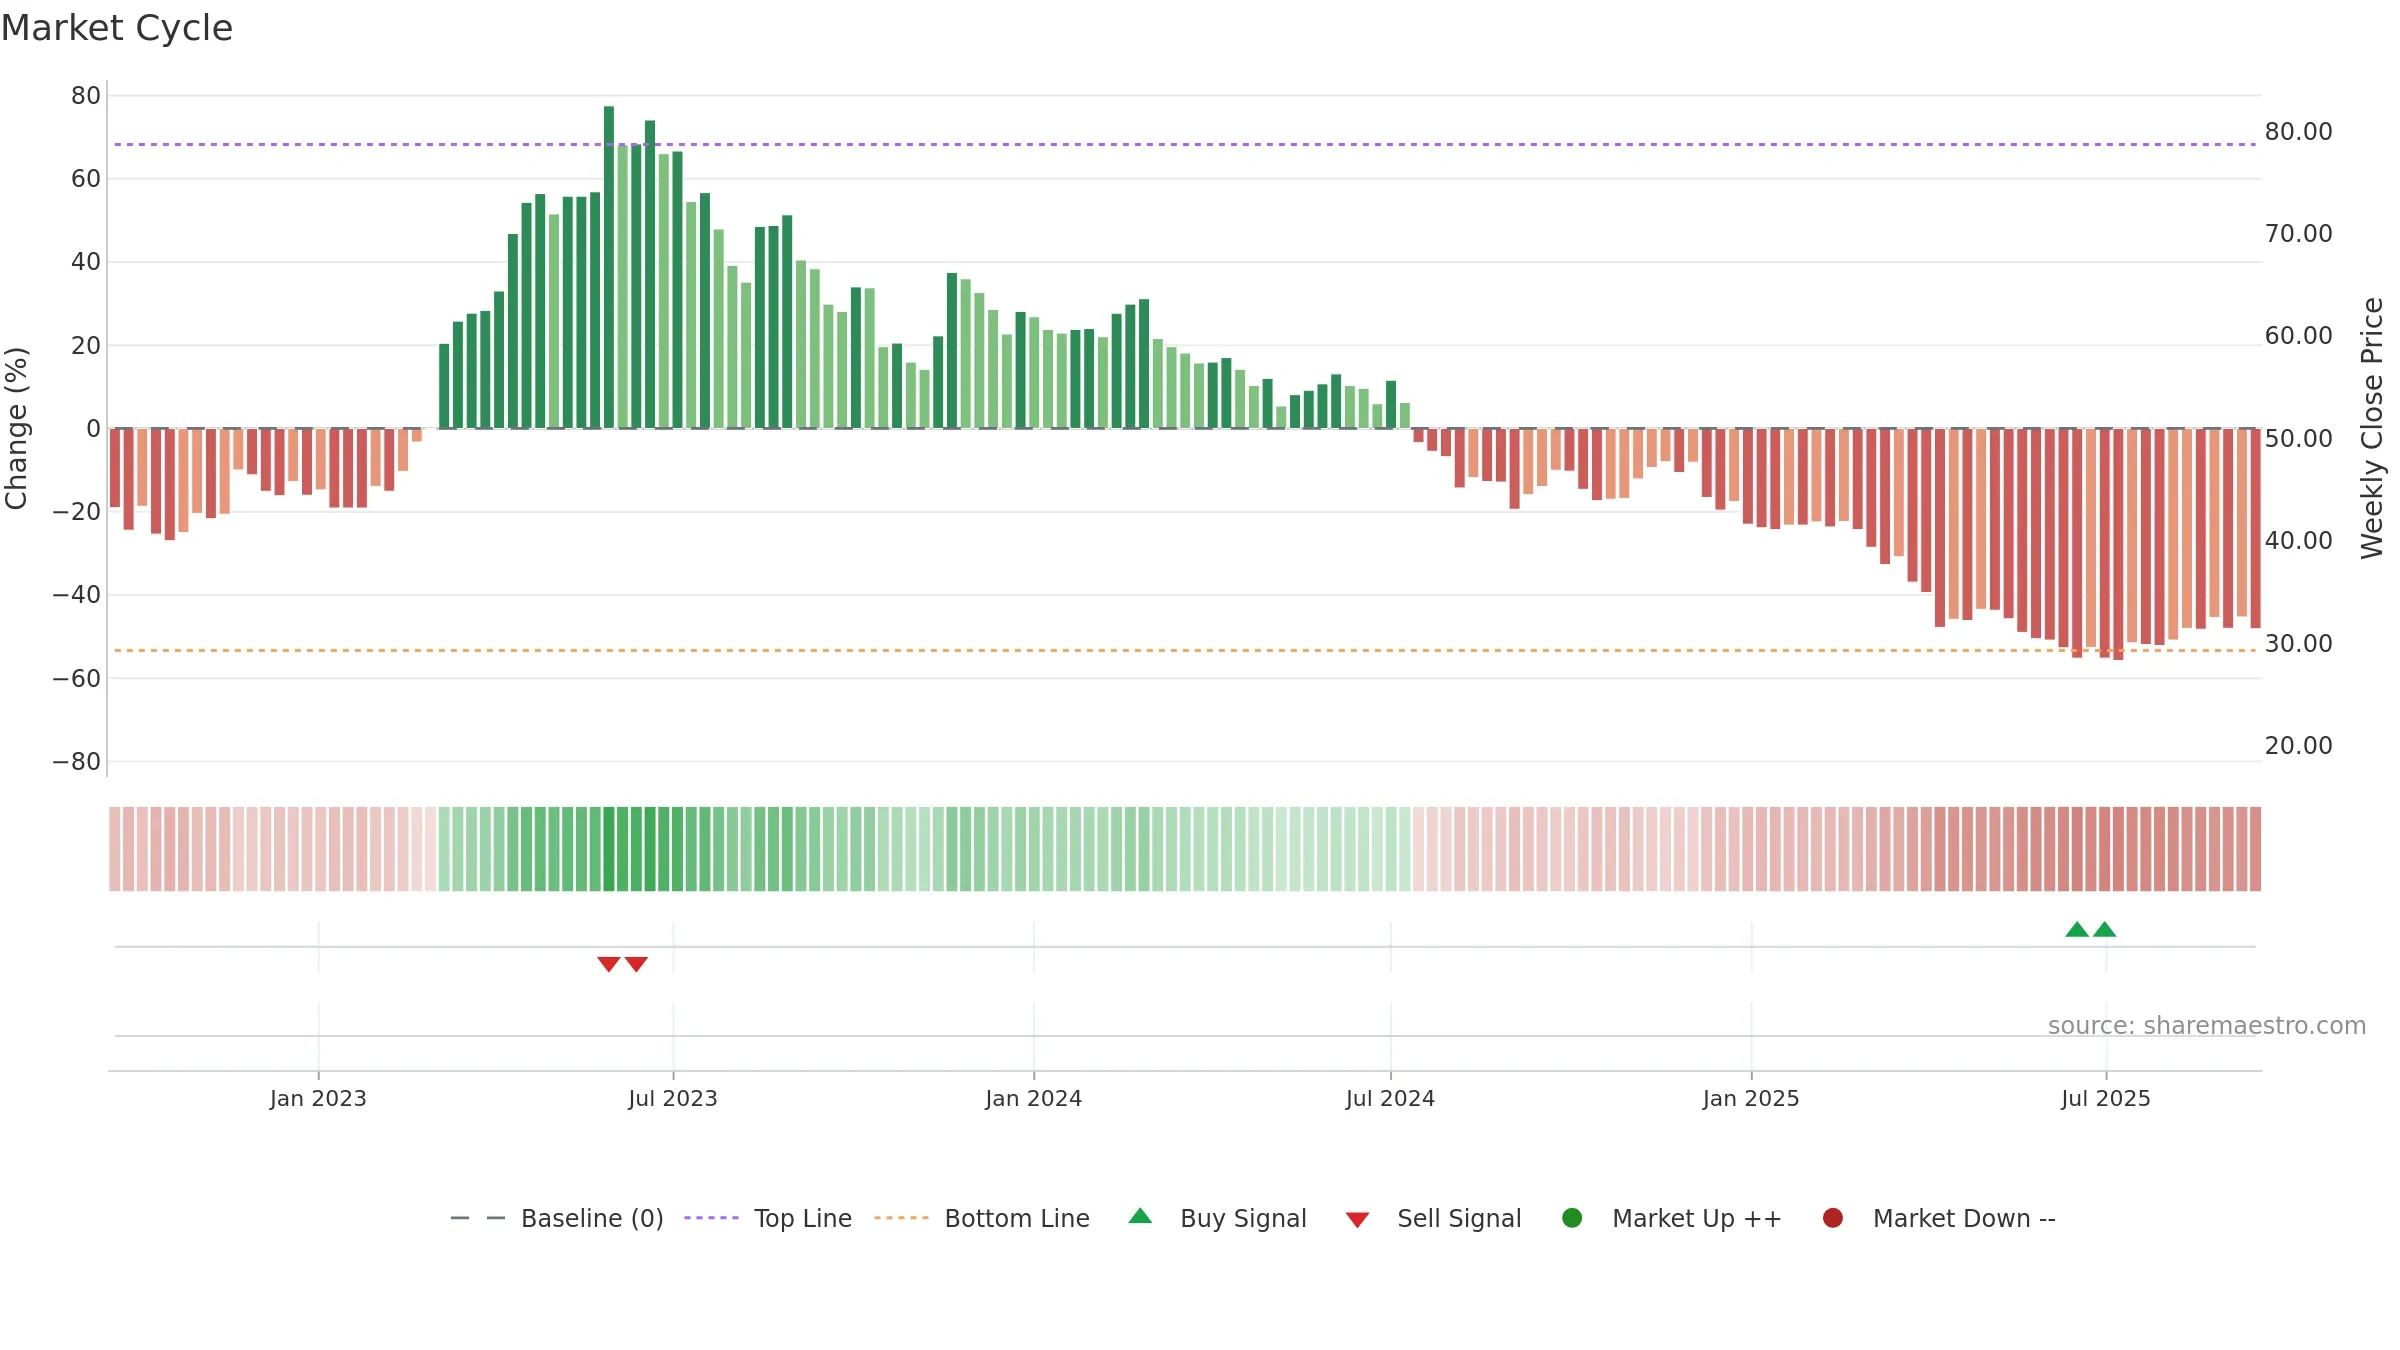
Task: Click the Weekly Close Price axis title
Action: (2372, 428)
